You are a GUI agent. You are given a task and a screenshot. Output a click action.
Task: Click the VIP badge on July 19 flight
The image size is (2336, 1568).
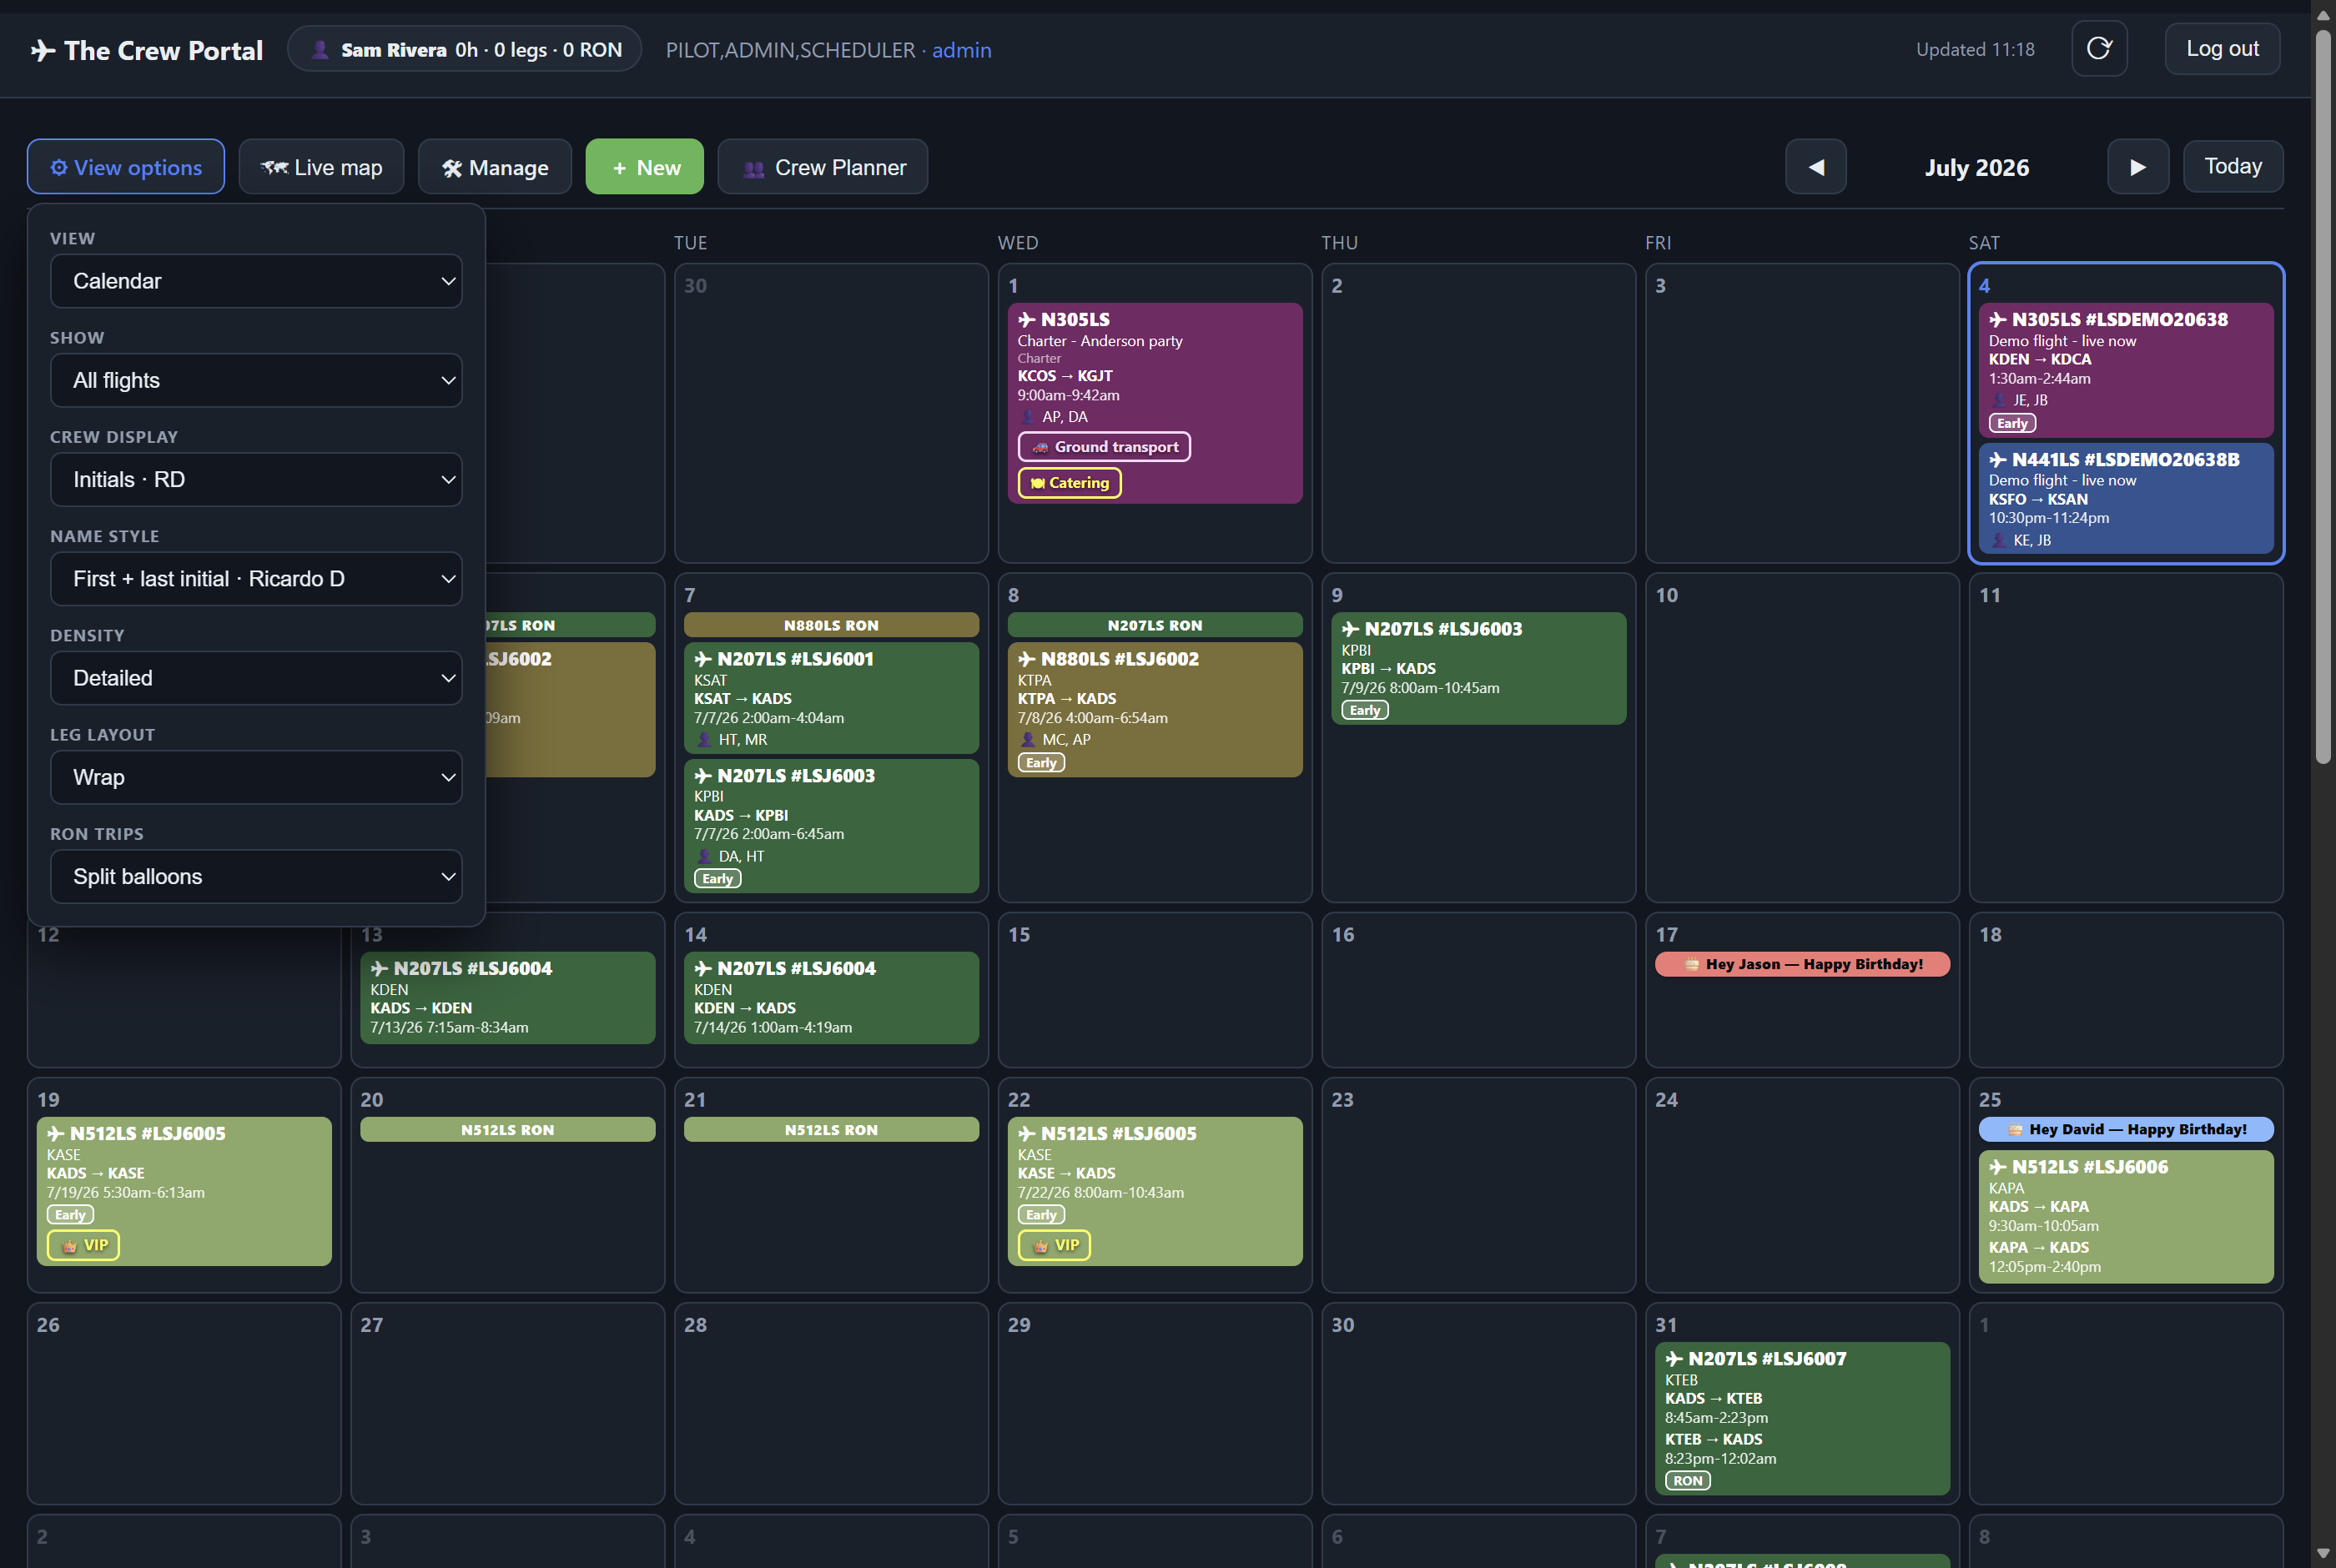83,1245
